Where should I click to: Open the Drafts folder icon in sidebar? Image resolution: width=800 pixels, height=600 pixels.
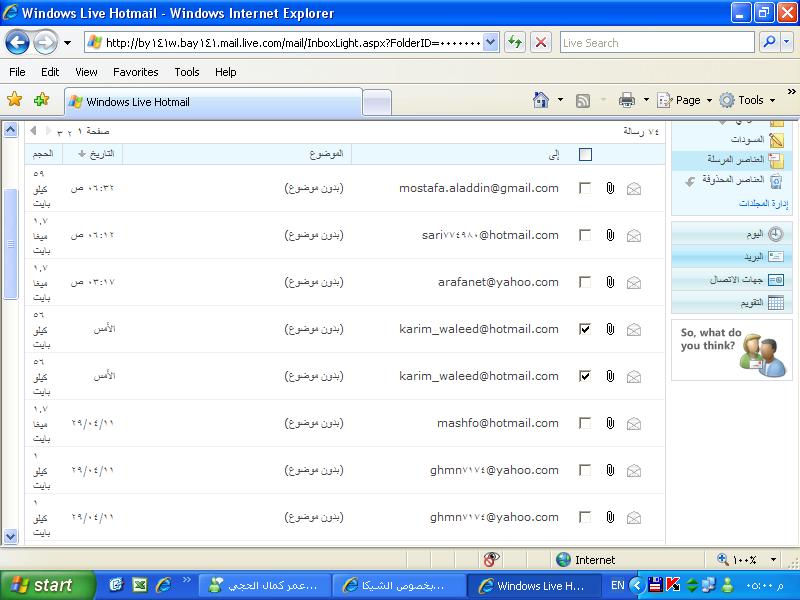pyautogui.click(x=776, y=139)
